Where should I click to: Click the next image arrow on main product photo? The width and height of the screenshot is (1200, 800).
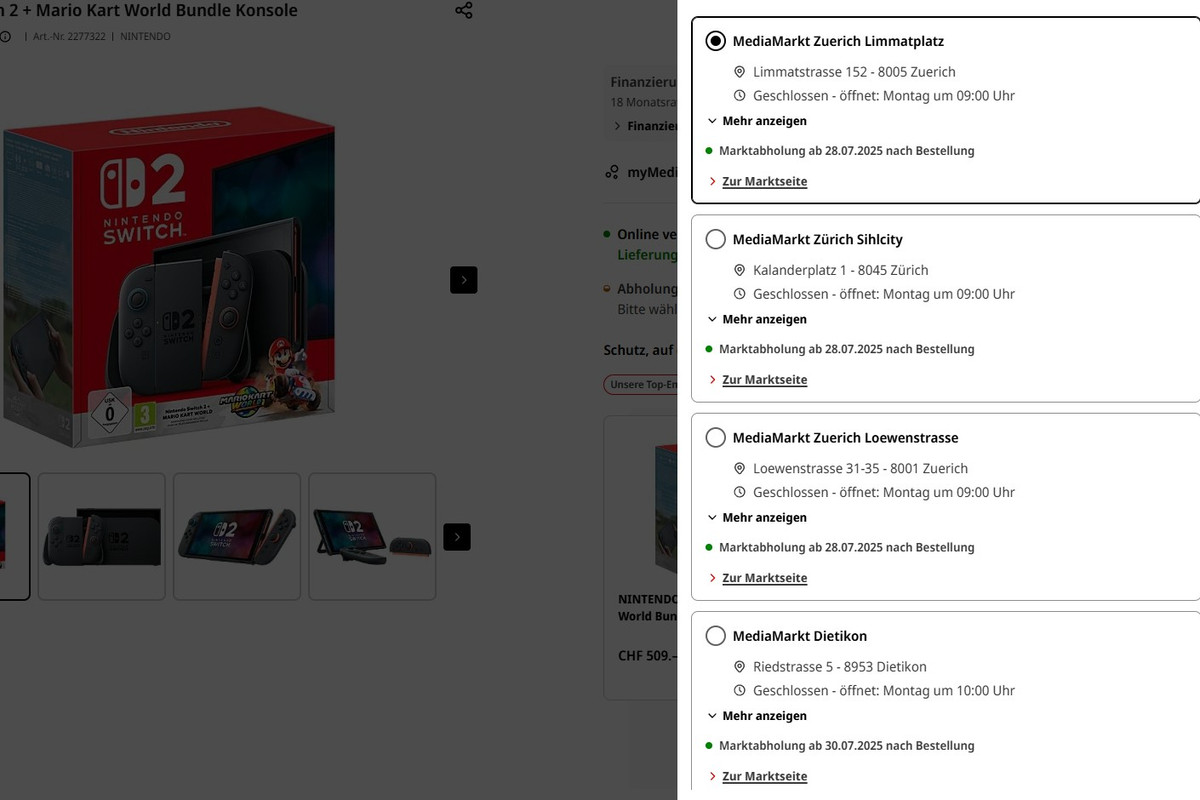point(464,280)
